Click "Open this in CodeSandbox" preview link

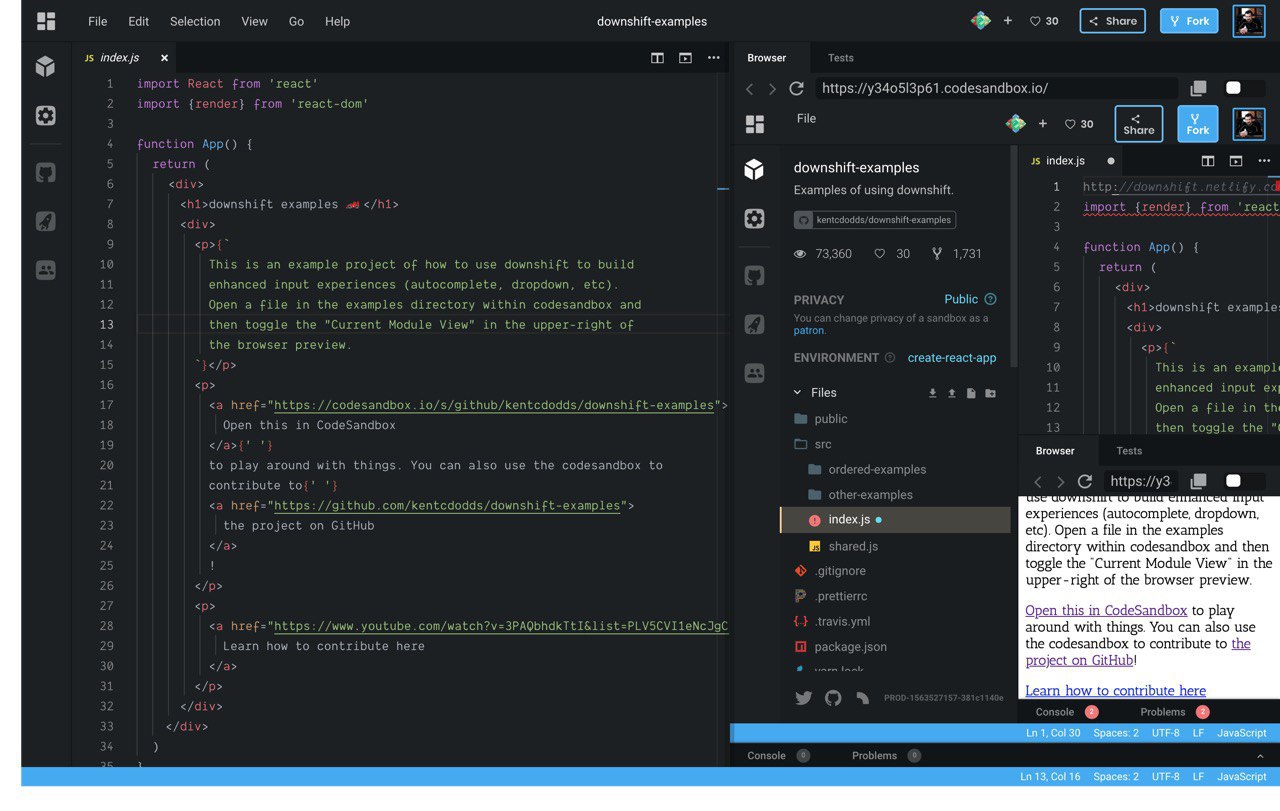[1106, 610]
